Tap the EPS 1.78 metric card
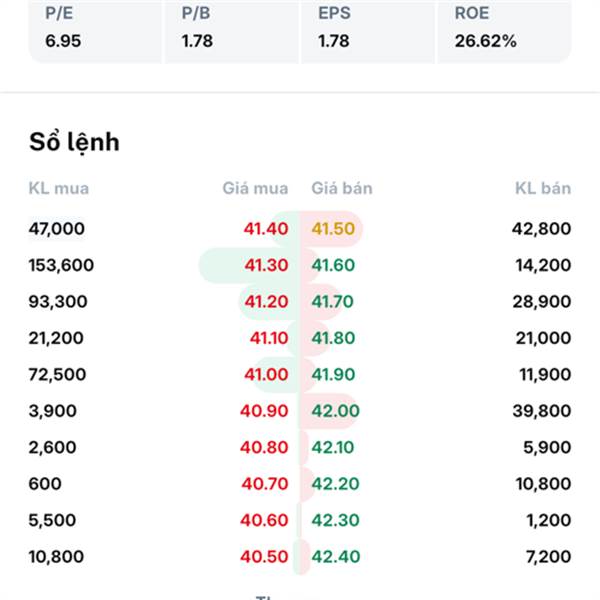Image resolution: width=600 pixels, height=600 pixels. coord(367,29)
